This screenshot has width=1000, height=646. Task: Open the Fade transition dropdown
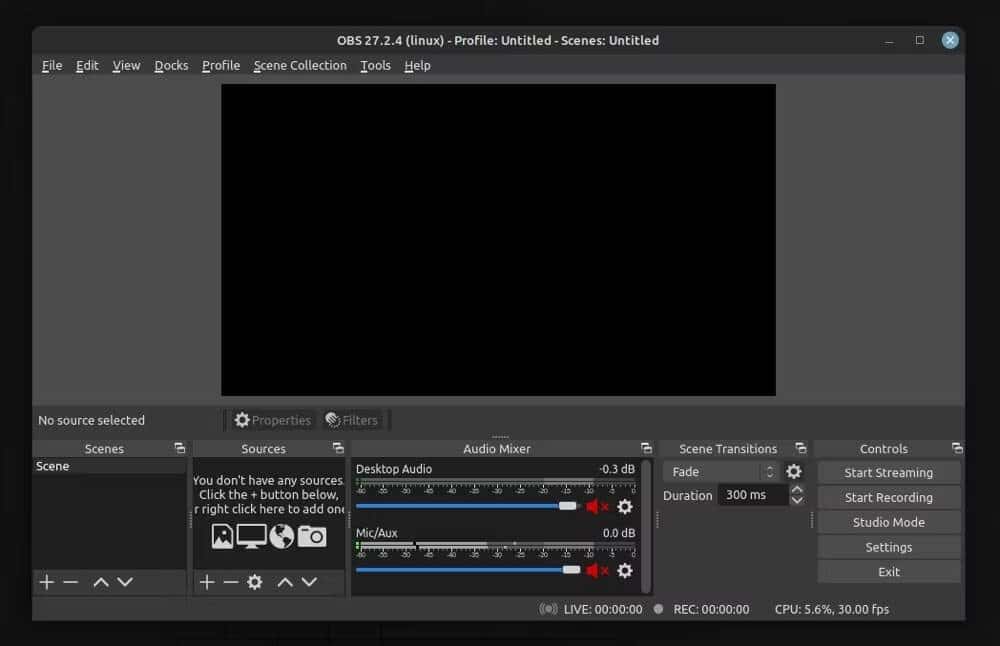pos(720,471)
